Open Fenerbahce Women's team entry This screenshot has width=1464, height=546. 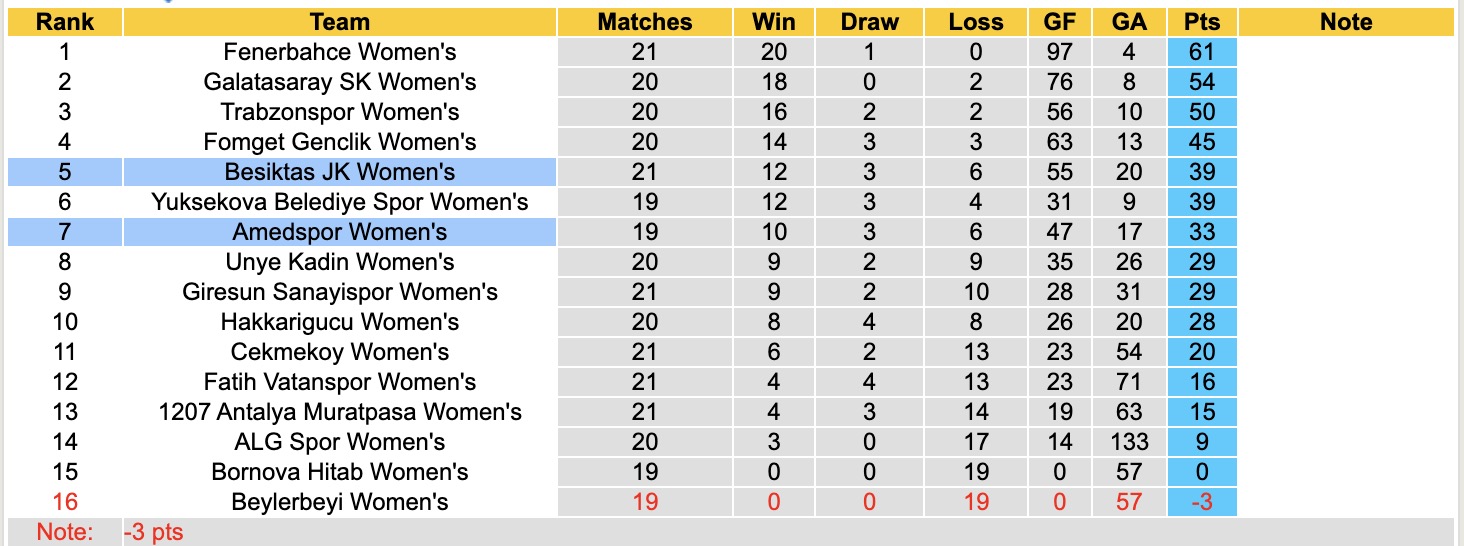click(340, 52)
